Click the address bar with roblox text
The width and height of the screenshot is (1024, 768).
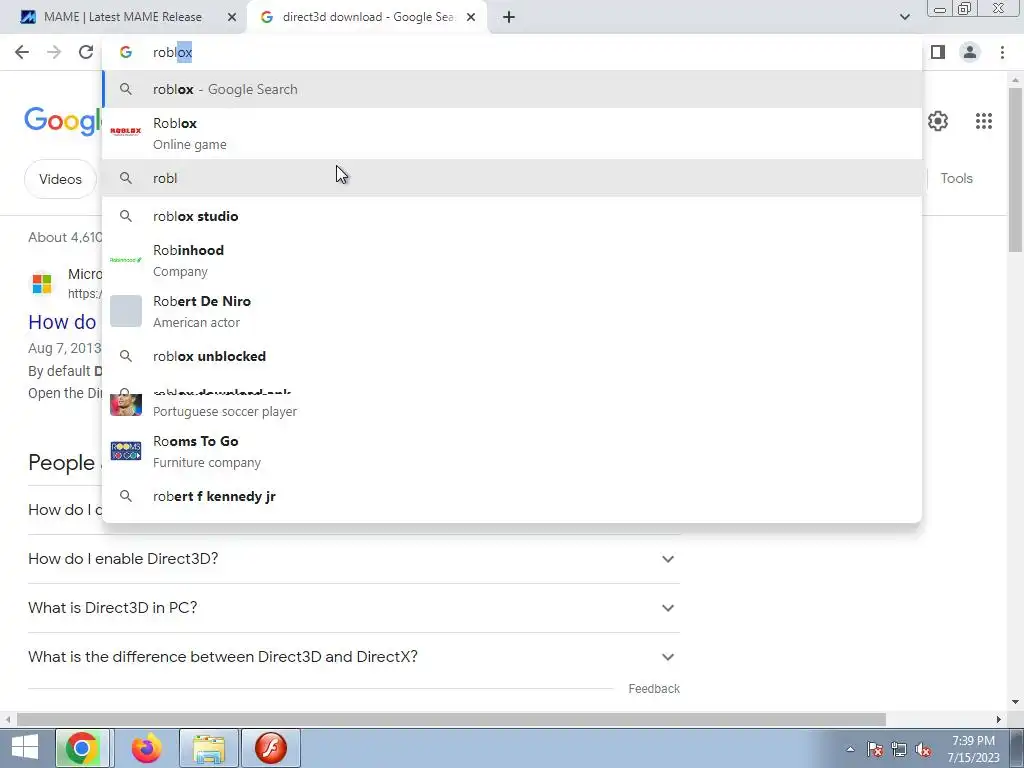coord(512,52)
